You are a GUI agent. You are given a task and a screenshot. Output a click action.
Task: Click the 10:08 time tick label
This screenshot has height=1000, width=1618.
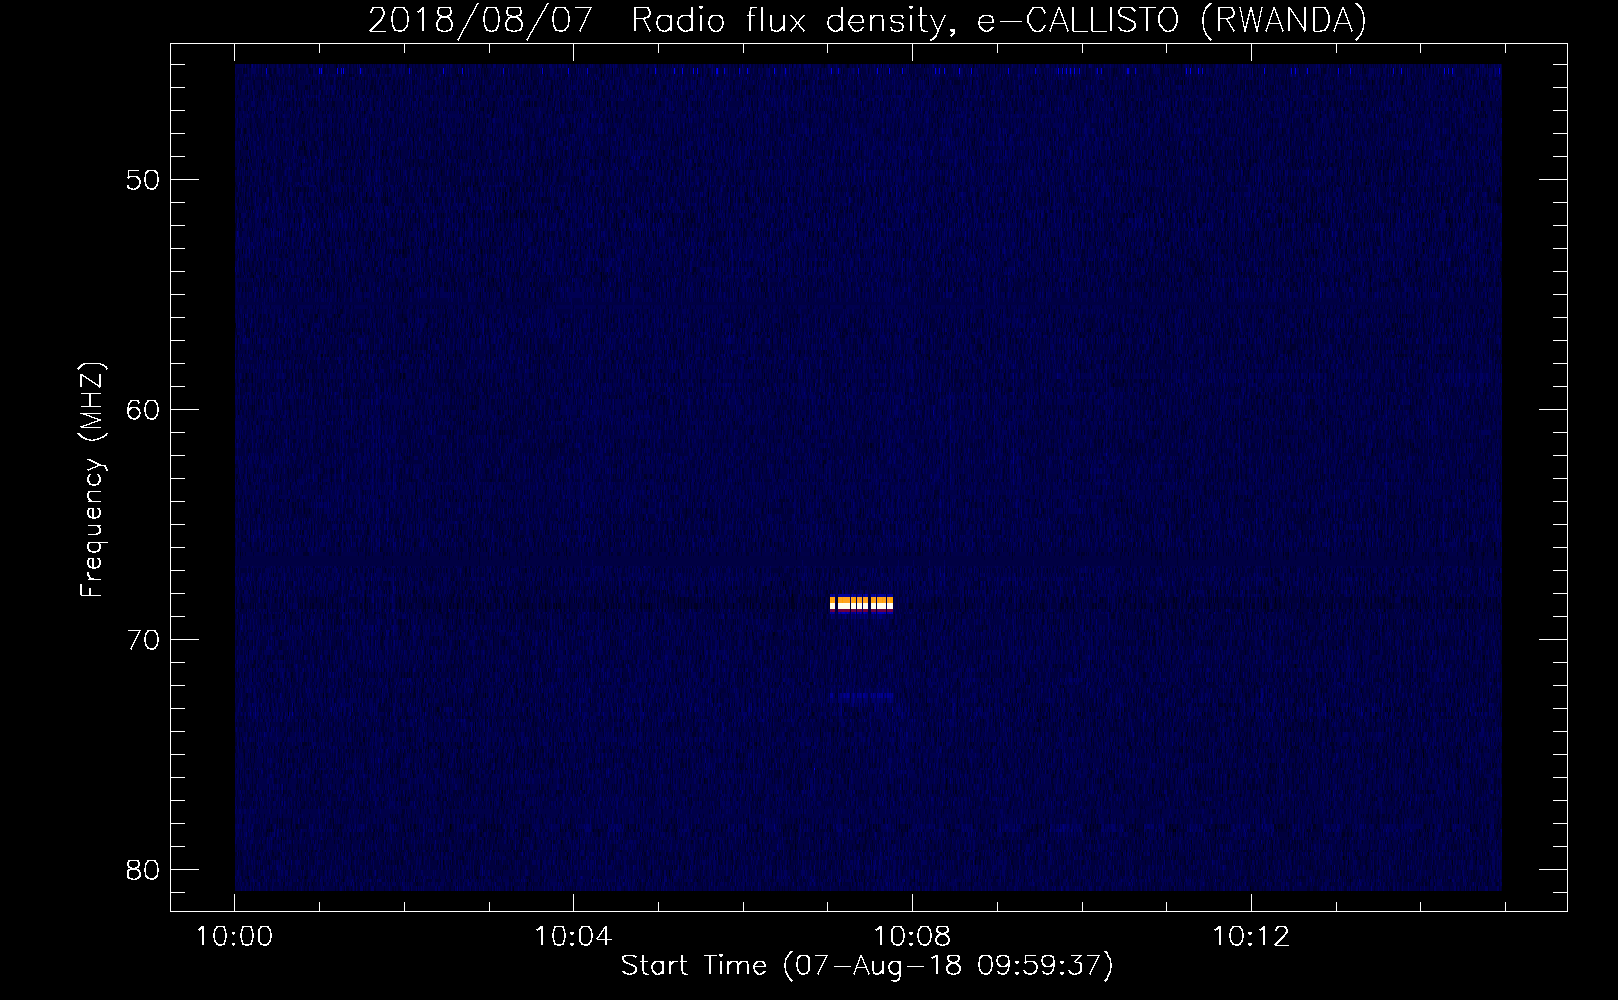pyautogui.click(x=912, y=937)
